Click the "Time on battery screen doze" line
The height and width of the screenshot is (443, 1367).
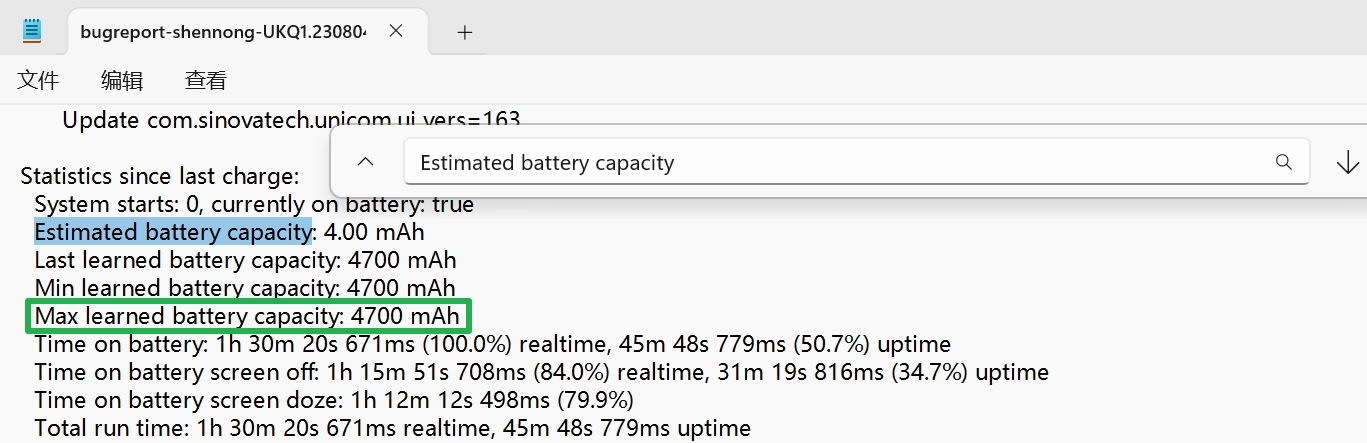334,401
